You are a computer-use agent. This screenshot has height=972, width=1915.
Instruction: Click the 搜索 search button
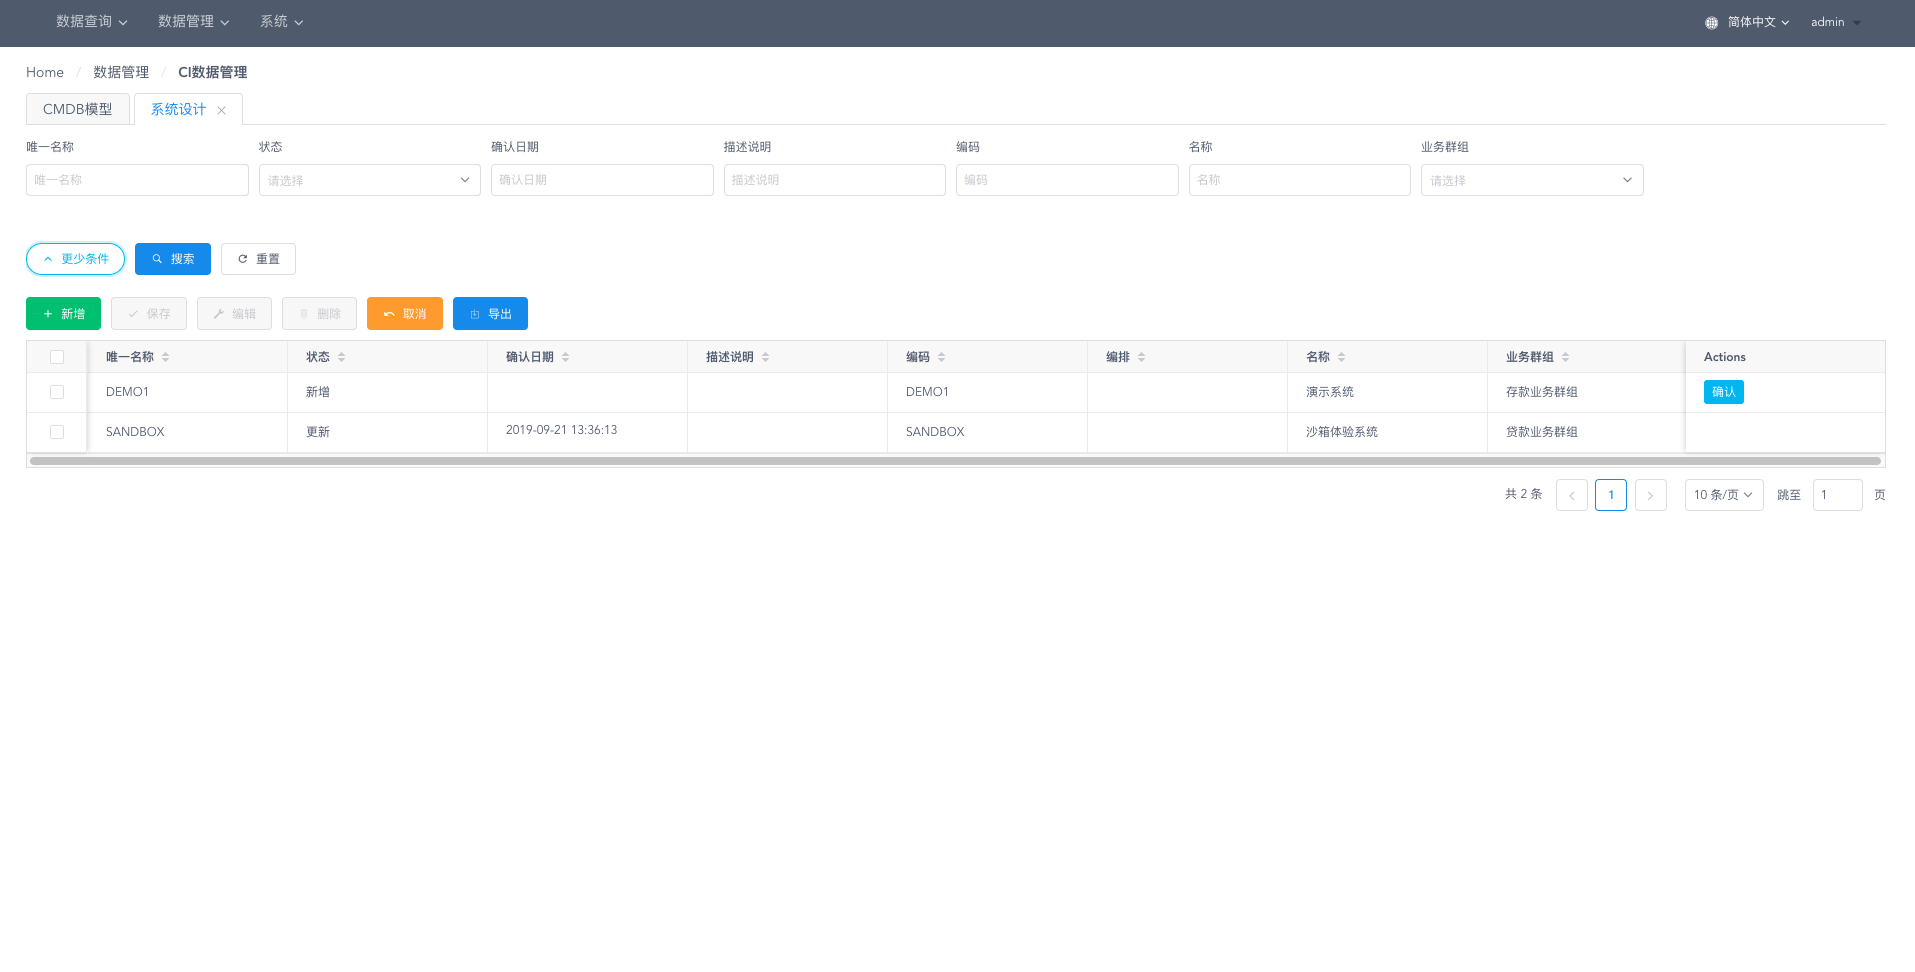click(173, 259)
